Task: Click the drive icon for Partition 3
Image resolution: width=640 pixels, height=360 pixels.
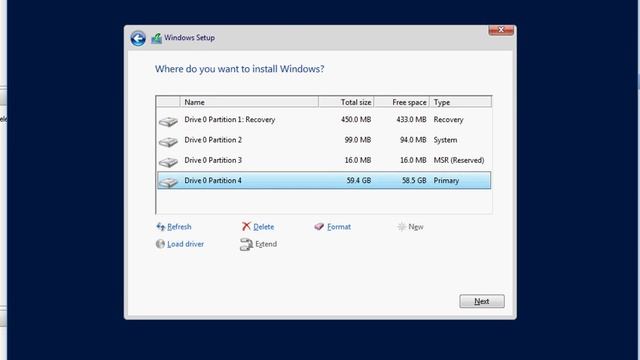Action: point(168,162)
